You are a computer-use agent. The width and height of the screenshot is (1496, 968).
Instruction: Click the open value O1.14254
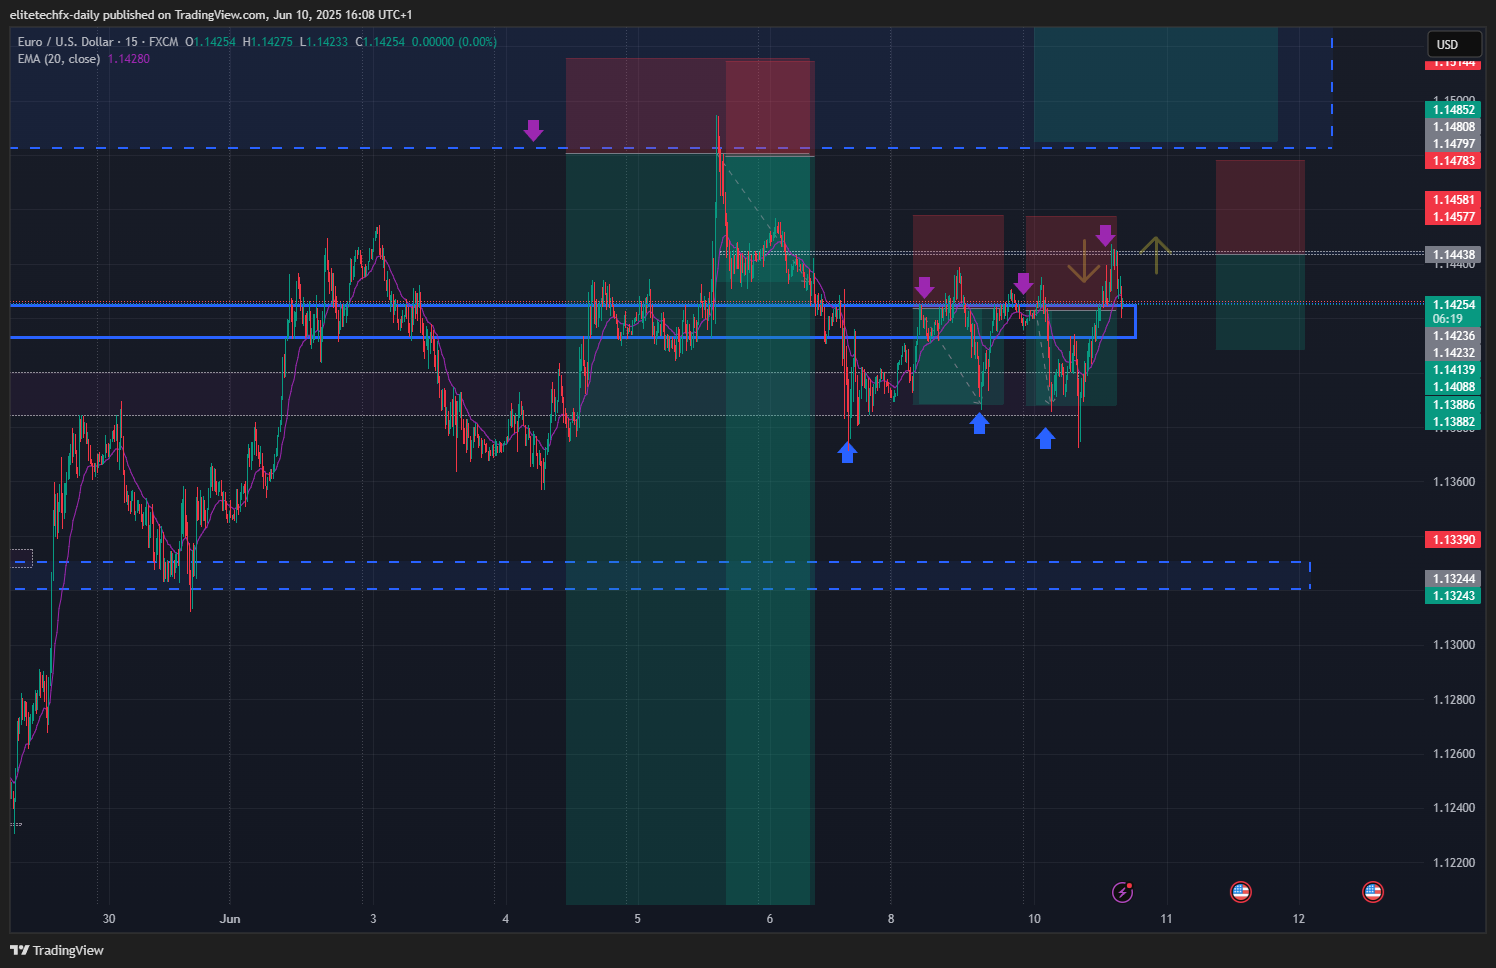[x=211, y=42]
